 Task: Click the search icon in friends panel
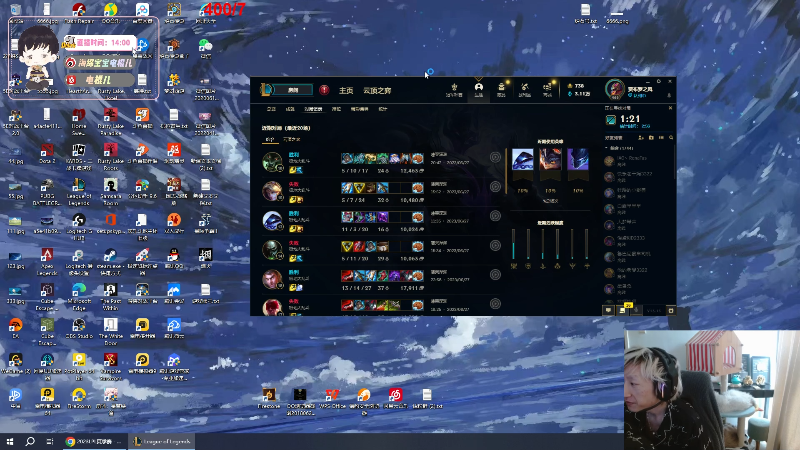pyautogui.click(x=671, y=138)
